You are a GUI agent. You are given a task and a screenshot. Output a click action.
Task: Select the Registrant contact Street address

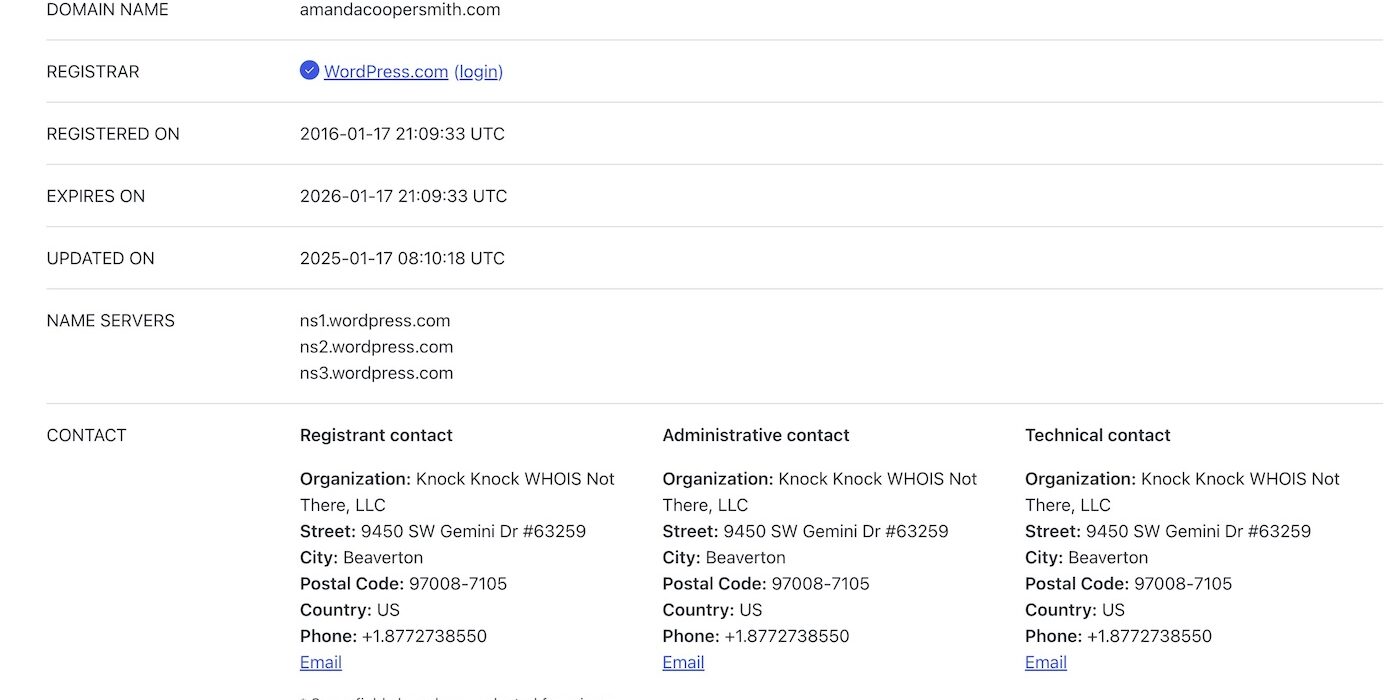[443, 531]
